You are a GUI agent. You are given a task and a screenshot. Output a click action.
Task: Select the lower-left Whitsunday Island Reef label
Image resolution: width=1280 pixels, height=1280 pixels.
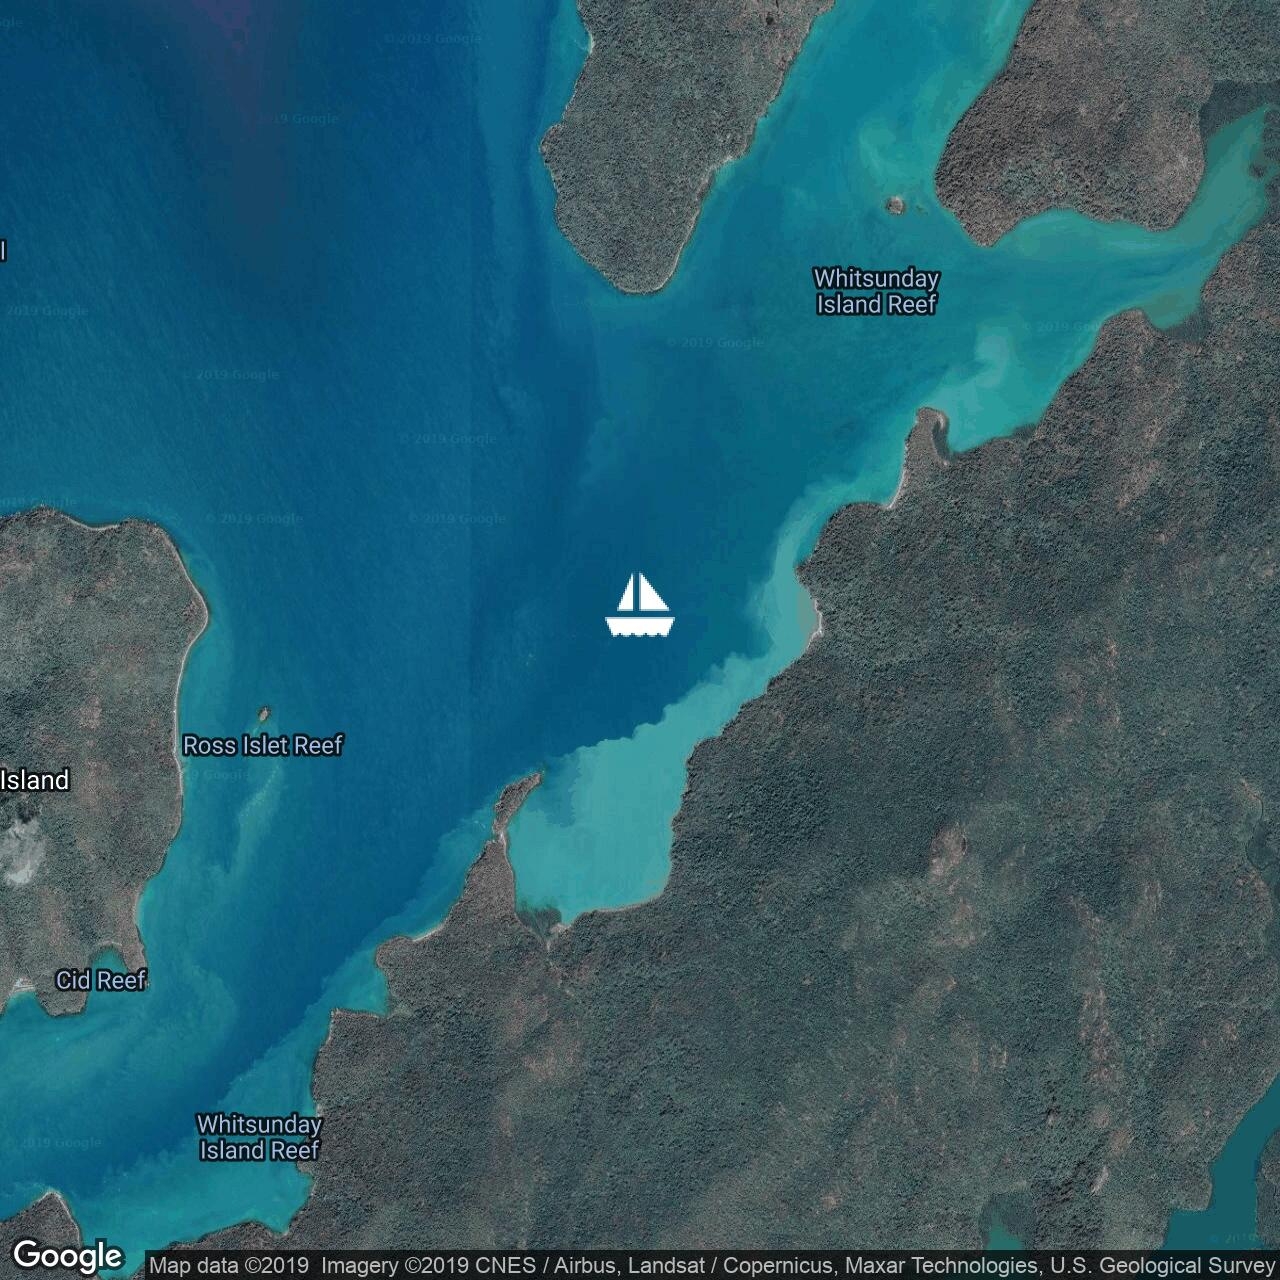259,1137
